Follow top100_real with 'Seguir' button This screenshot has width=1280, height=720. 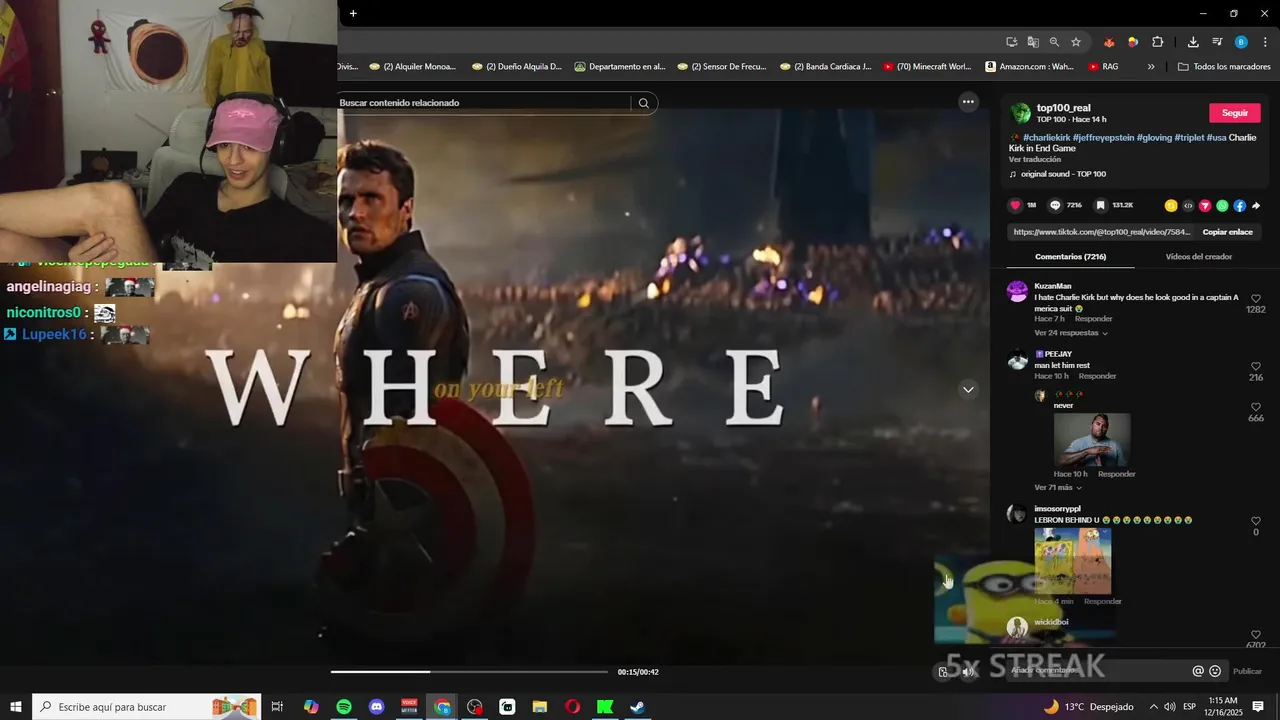tap(1235, 113)
